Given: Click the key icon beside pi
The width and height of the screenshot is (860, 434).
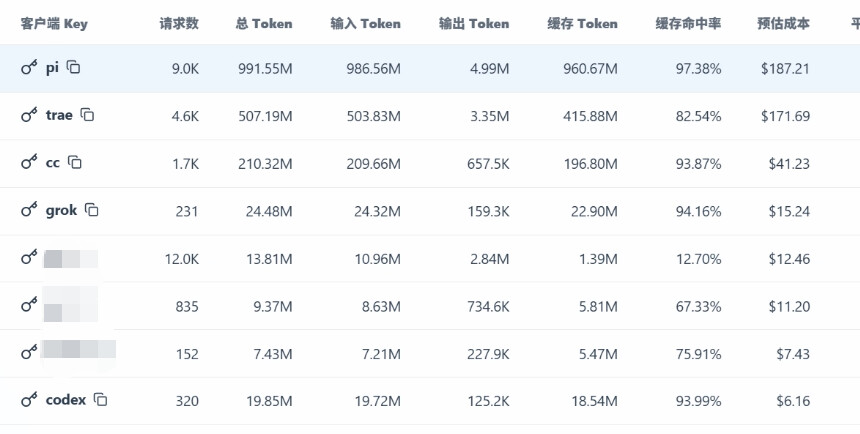Looking at the screenshot, I should (x=29, y=68).
